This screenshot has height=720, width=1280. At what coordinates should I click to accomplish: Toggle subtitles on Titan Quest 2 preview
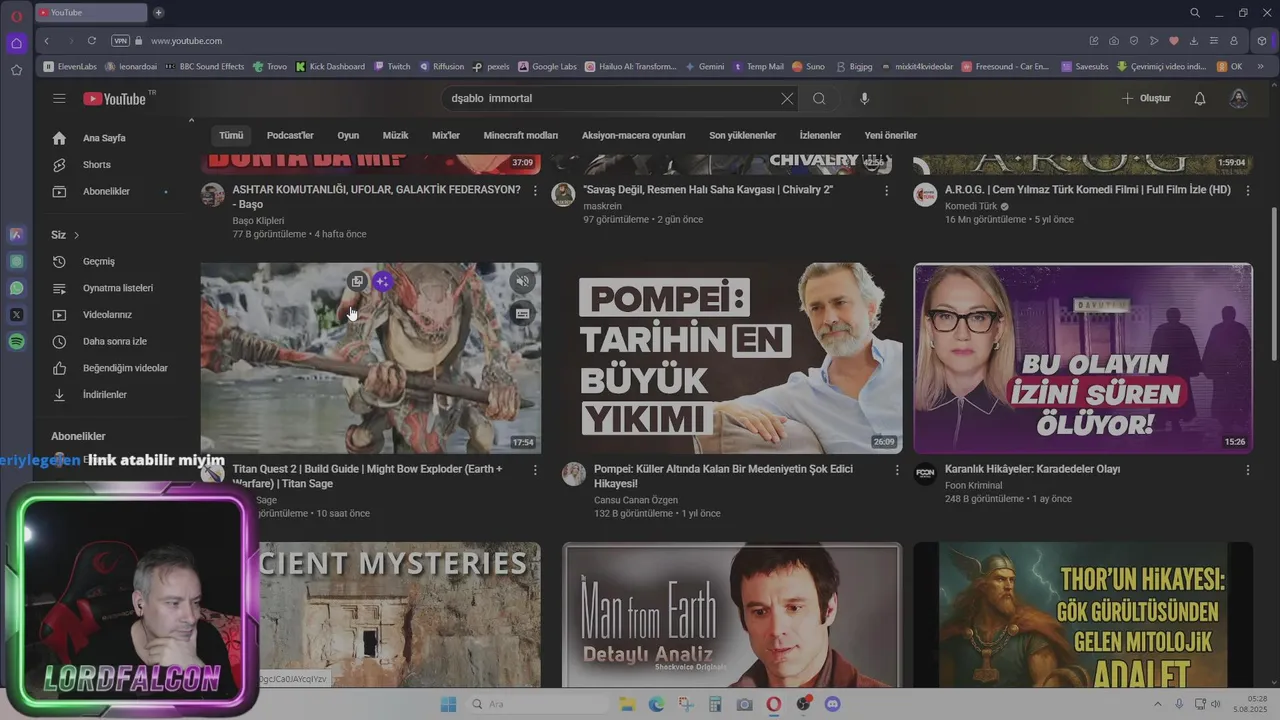(522, 314)
